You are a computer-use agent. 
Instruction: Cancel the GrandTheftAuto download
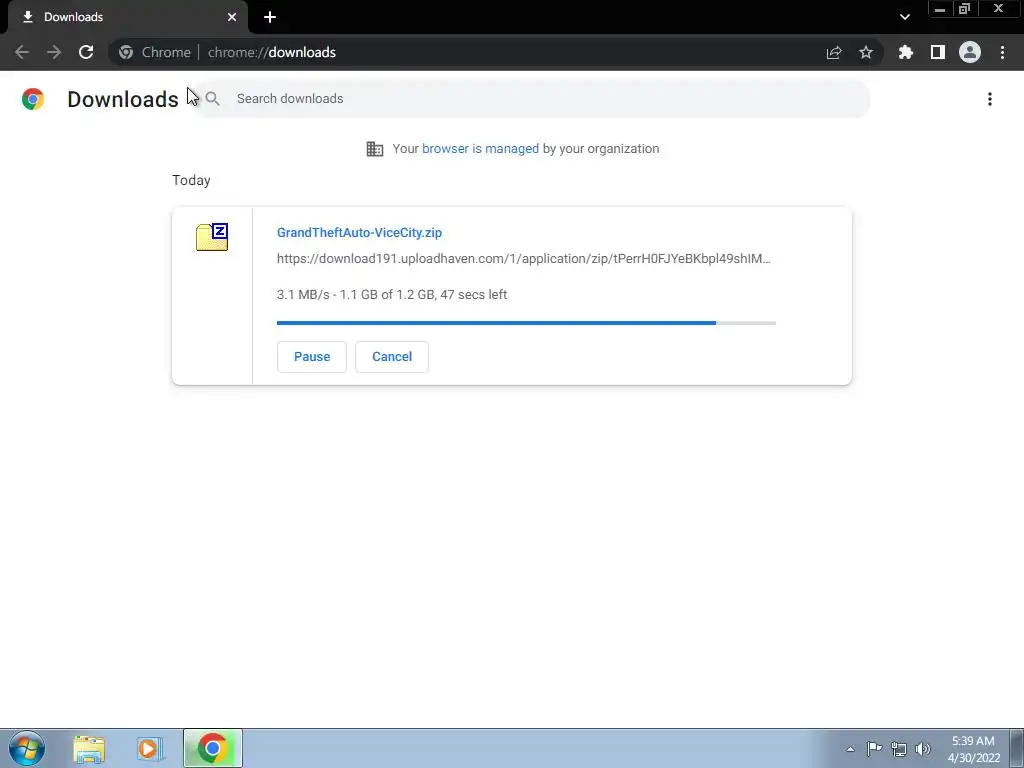point(392,357)
